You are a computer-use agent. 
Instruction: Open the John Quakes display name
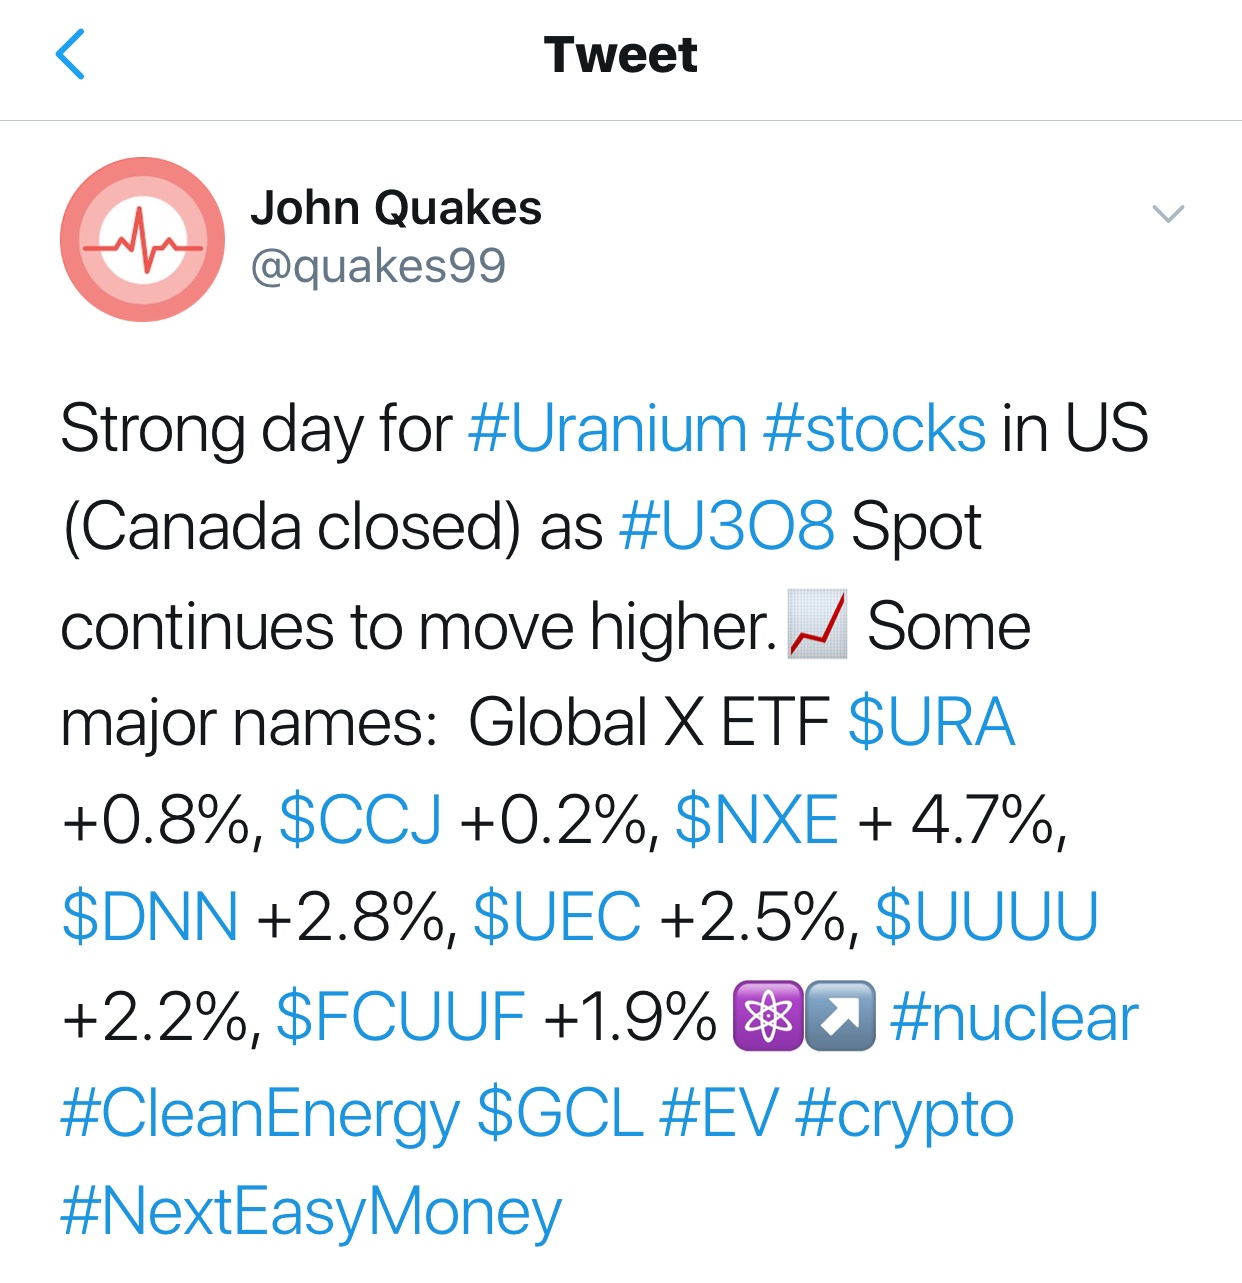[396, 208]
